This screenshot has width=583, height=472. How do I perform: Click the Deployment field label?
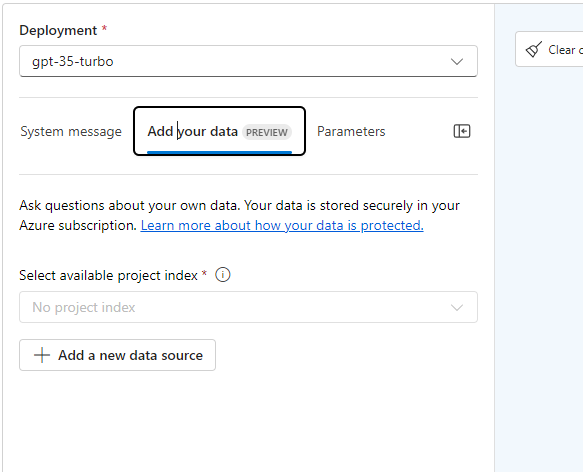point(58,30)
